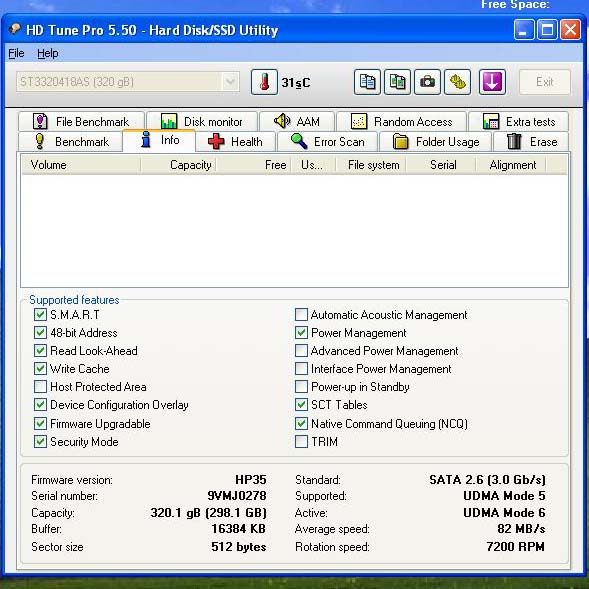Copy info to clipboard icon
This screenshot has height=589, width=589.
(x=367, y=82)
